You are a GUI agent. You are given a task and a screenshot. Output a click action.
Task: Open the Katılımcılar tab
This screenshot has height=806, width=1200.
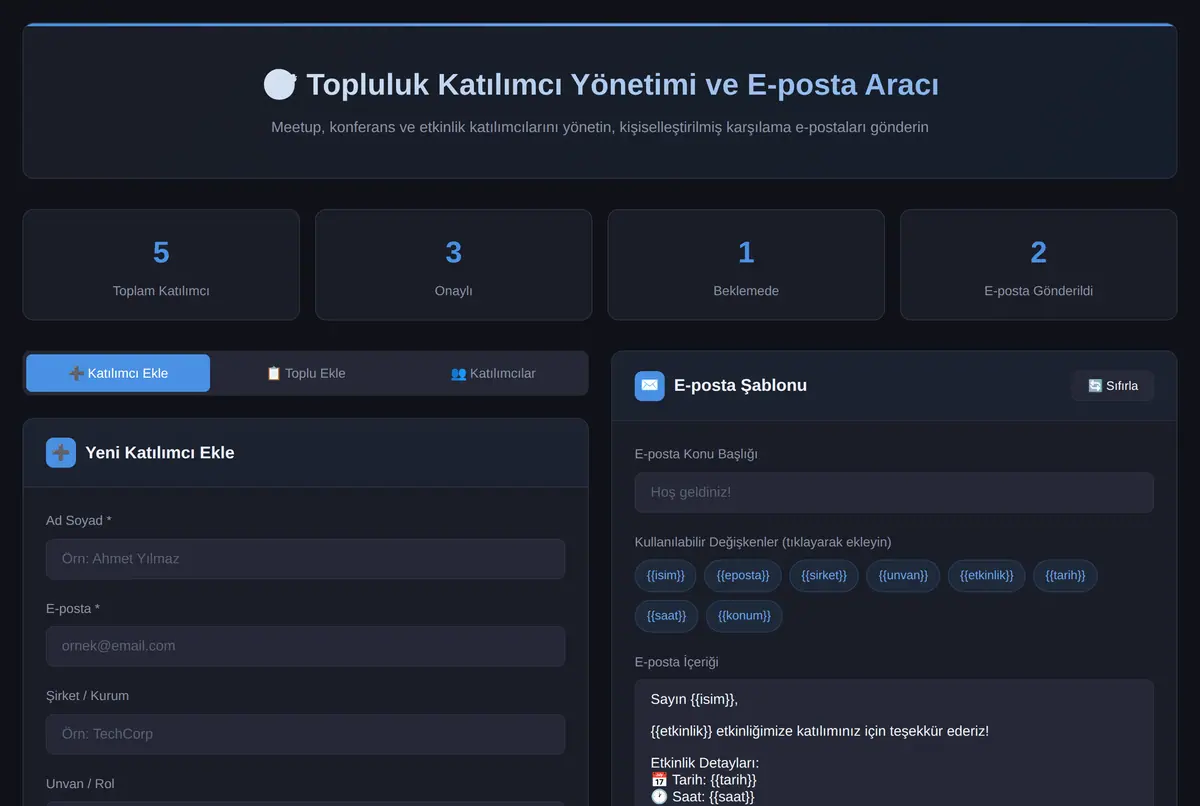point(493,373)
